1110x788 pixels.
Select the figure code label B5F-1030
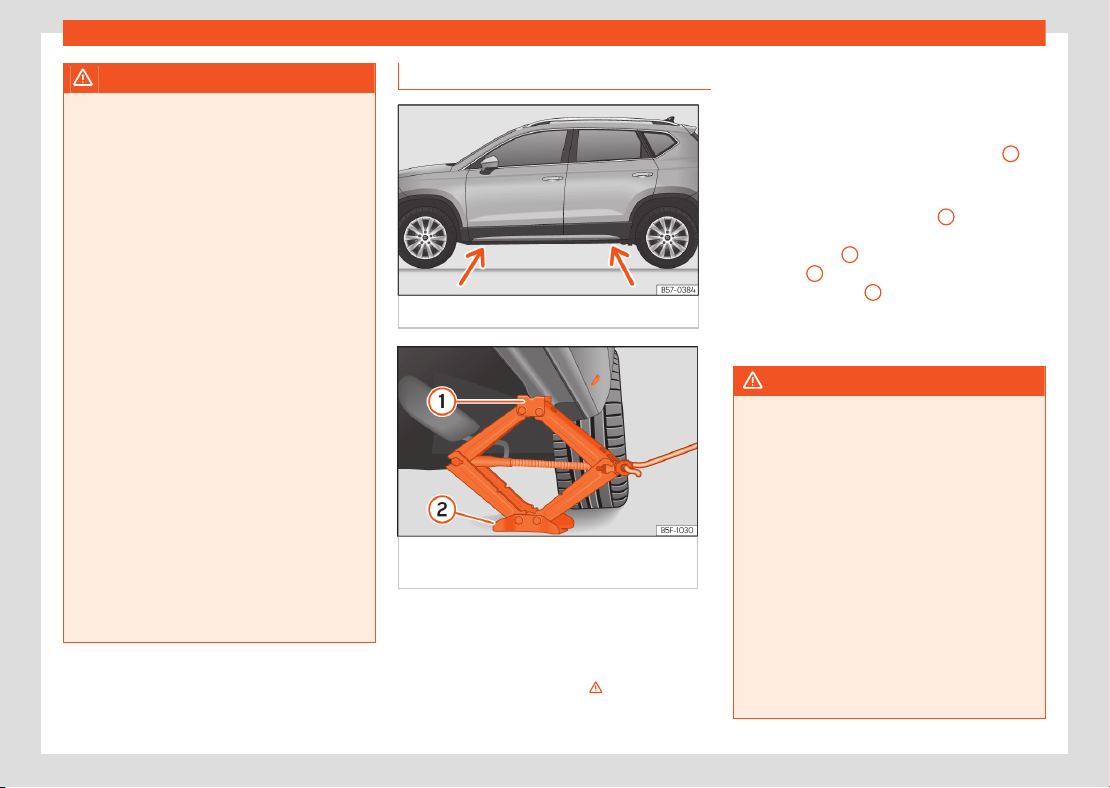coord(677,530)
